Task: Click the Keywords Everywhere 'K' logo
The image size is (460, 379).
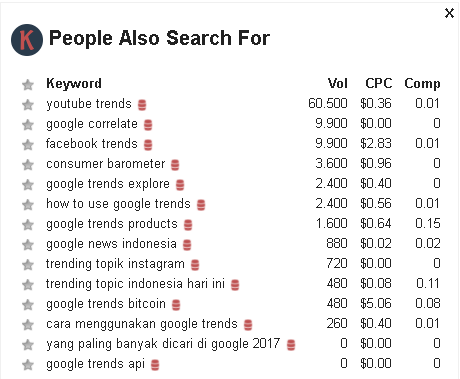Action: (27, 40)
